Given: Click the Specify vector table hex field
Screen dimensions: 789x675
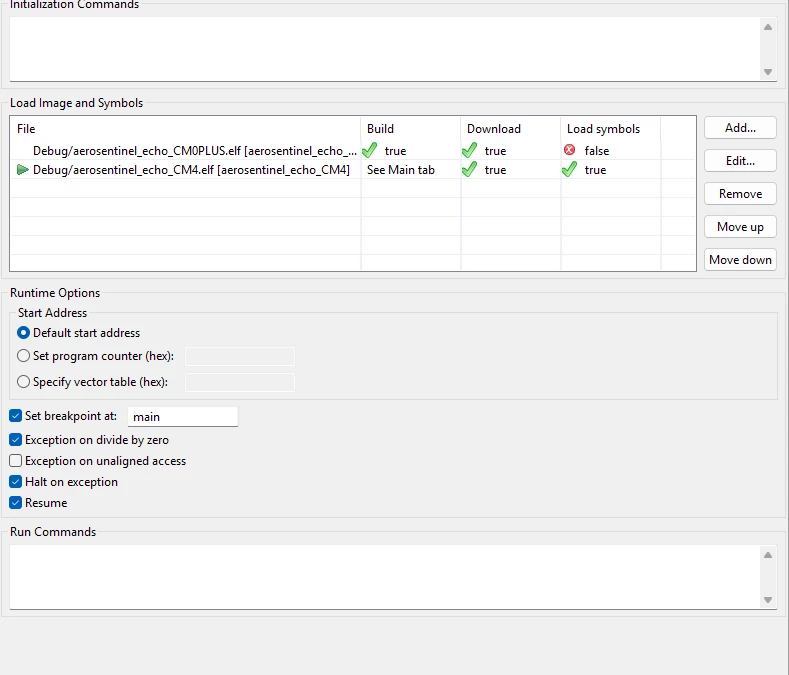Looking at the screenshot, I should click(240, 383).
